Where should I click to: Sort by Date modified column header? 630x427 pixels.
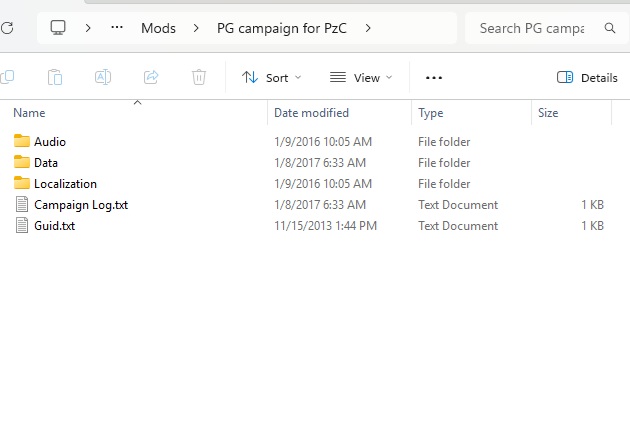(311, 113)
